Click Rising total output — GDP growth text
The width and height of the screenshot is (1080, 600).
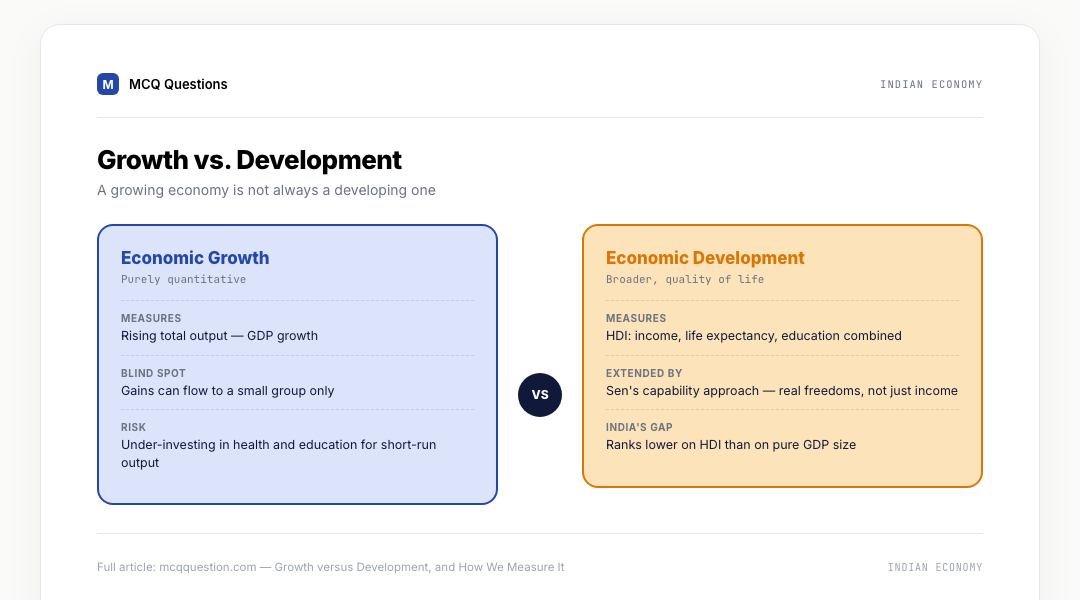click(x=219, y=335)
